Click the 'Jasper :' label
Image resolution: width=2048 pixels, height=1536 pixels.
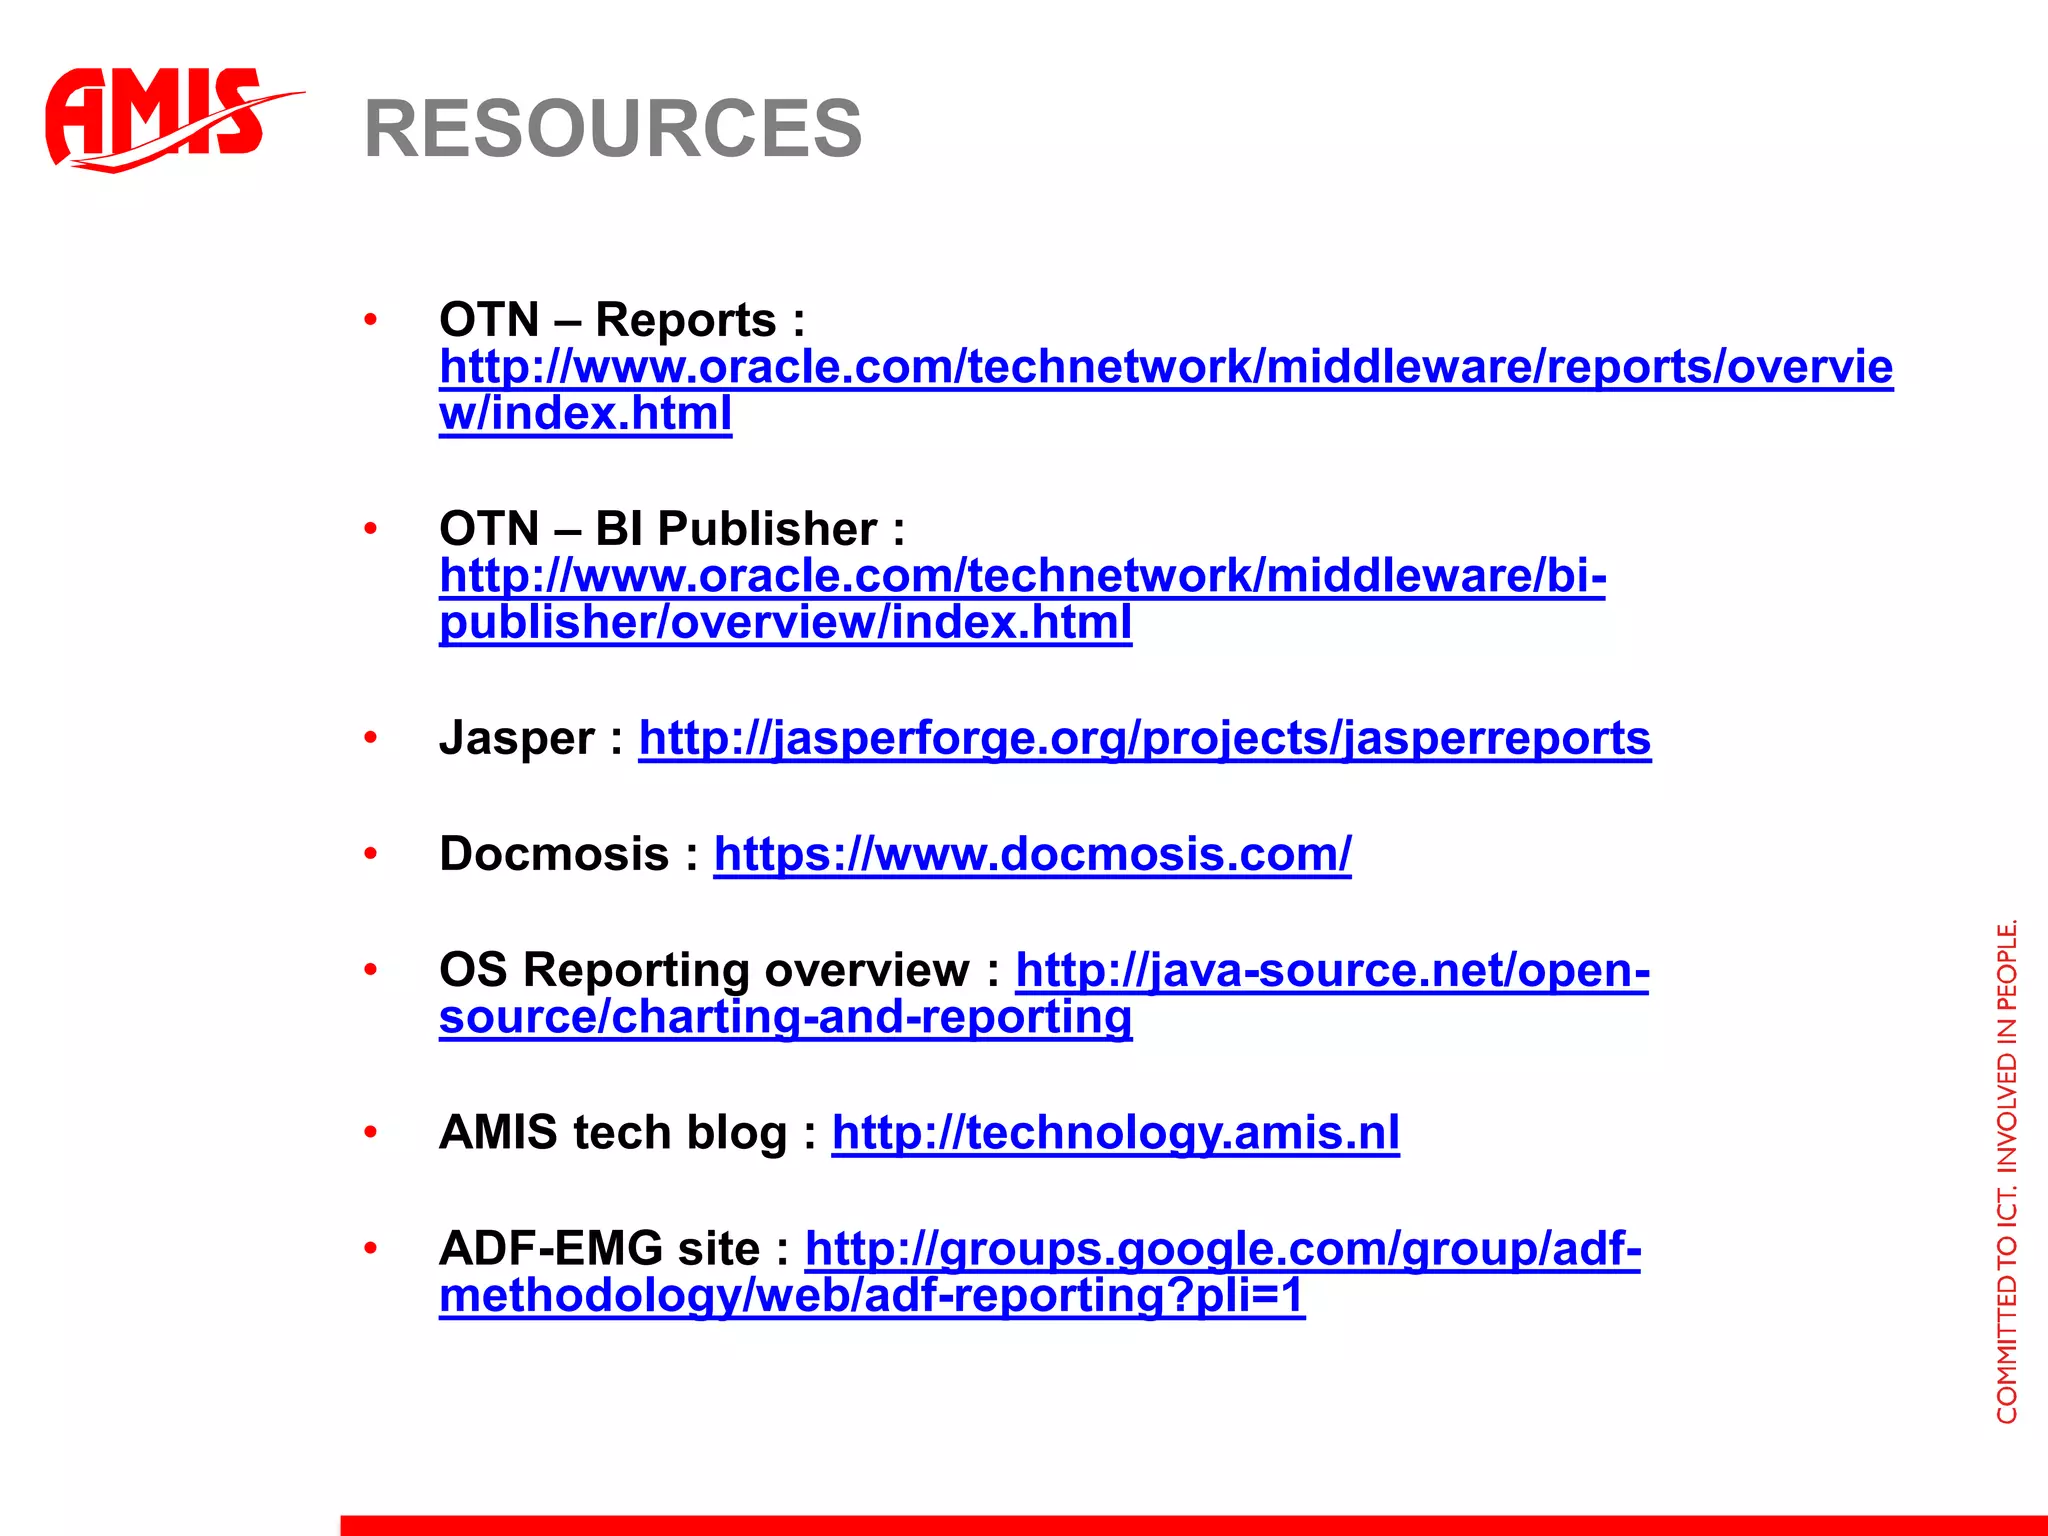(x=531, y=740)
